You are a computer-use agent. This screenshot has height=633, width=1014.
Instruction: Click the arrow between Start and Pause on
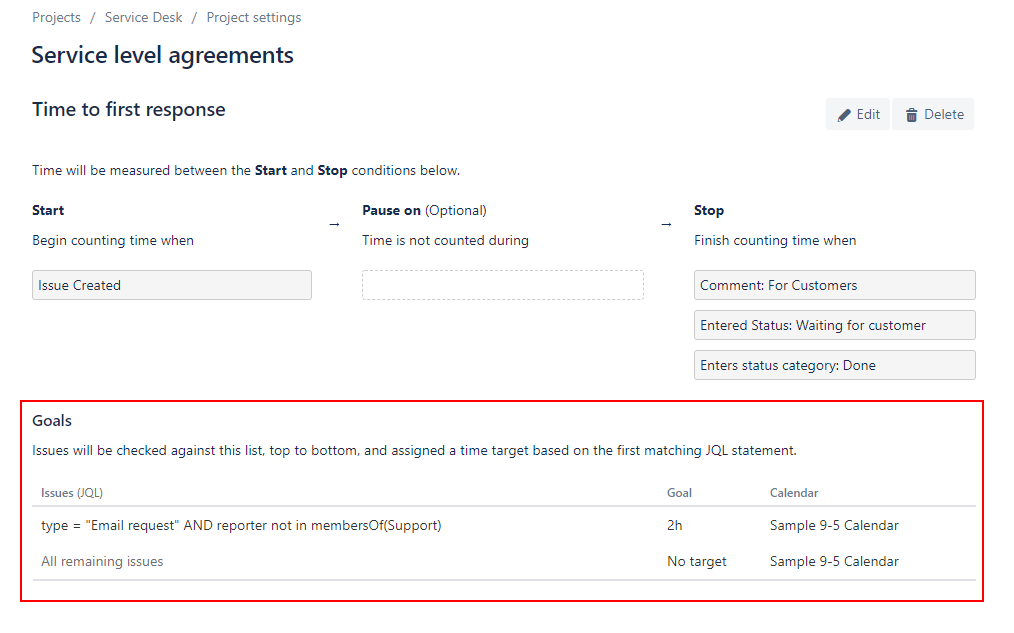pyautogui.click(x=334, y=224)
